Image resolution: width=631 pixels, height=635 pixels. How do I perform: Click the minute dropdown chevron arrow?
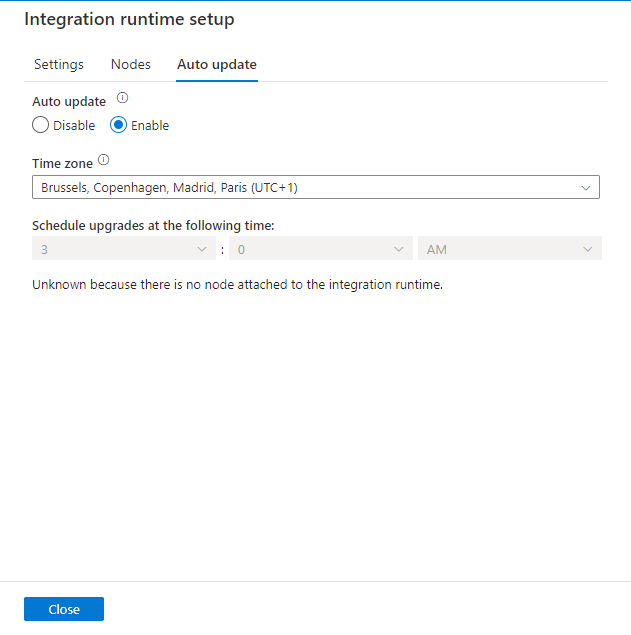point(399,249)
